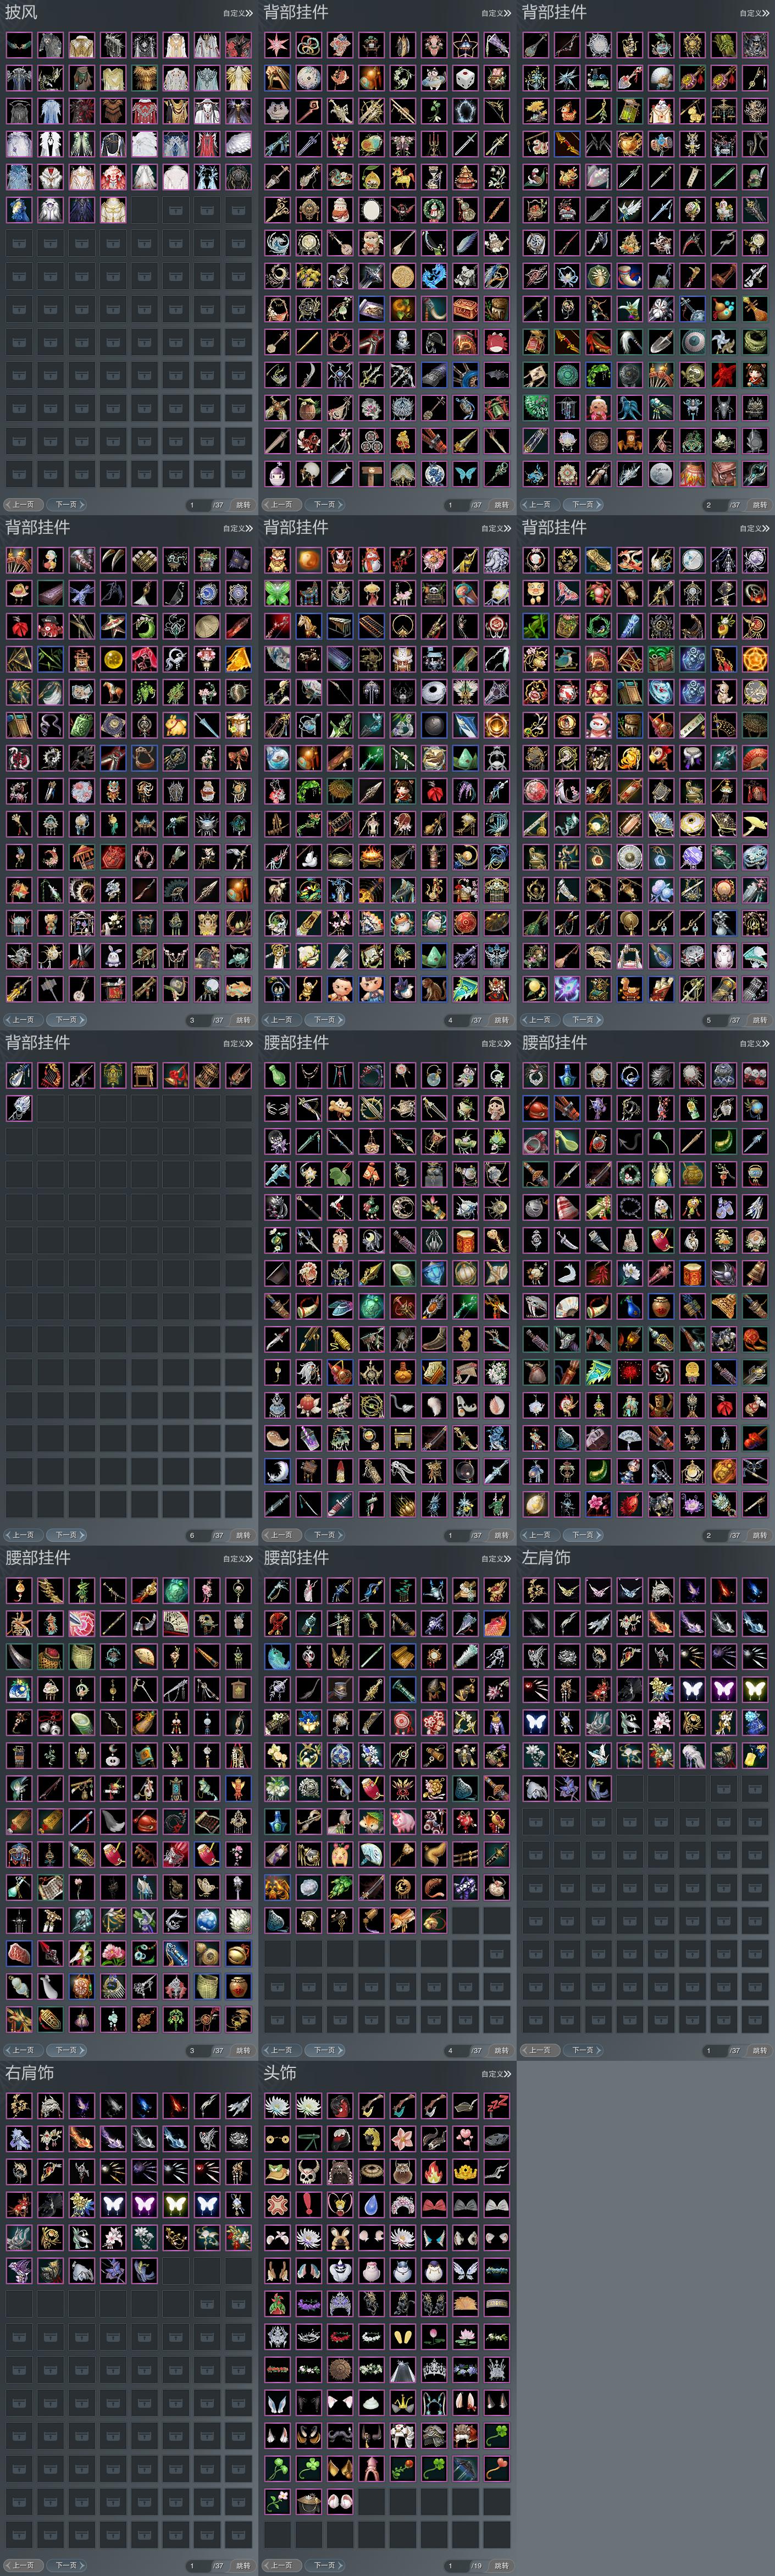Click first empty slot after last 披风 cape
Viewport: 775px width, 2576px height.
[144, 210]
